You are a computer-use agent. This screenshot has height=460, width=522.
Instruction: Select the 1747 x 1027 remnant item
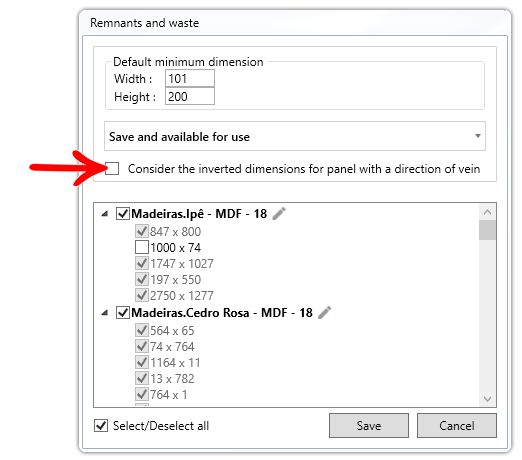[x=182, y=264]
